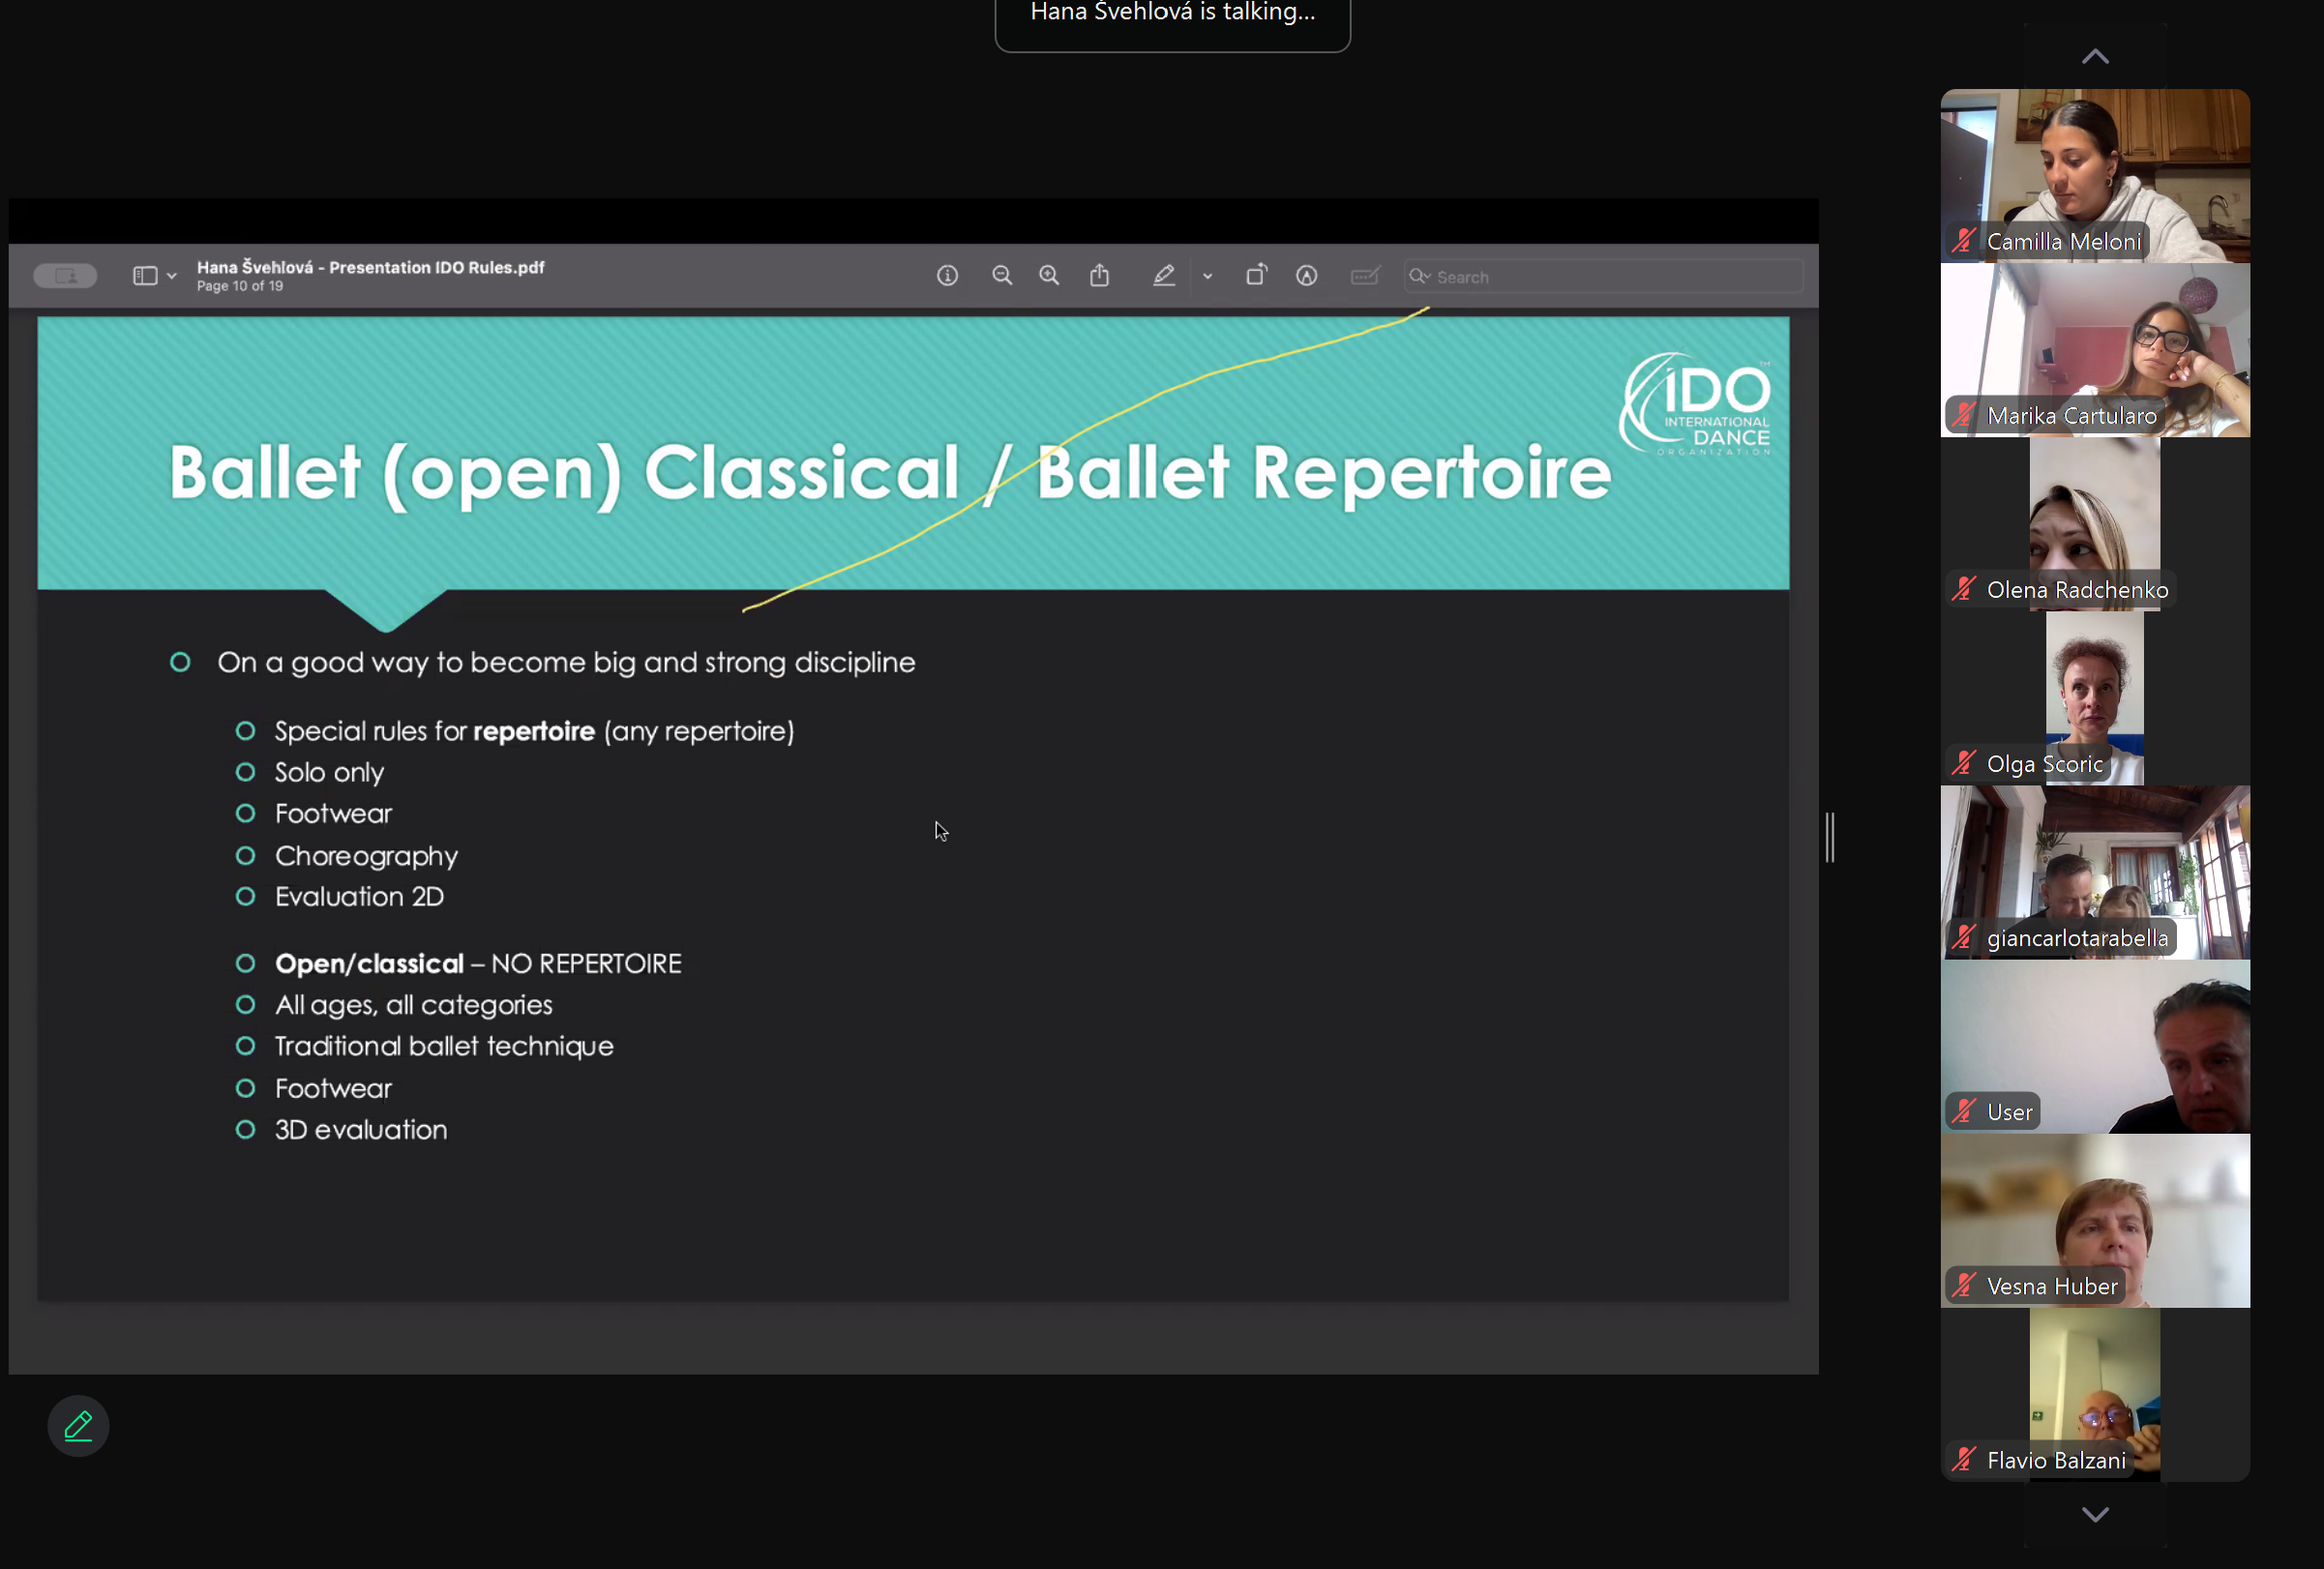Toggle Camilla Meloni's muted microphone icon
The height and width of the screenshot is (1569, 2324).
[1964, 241]
